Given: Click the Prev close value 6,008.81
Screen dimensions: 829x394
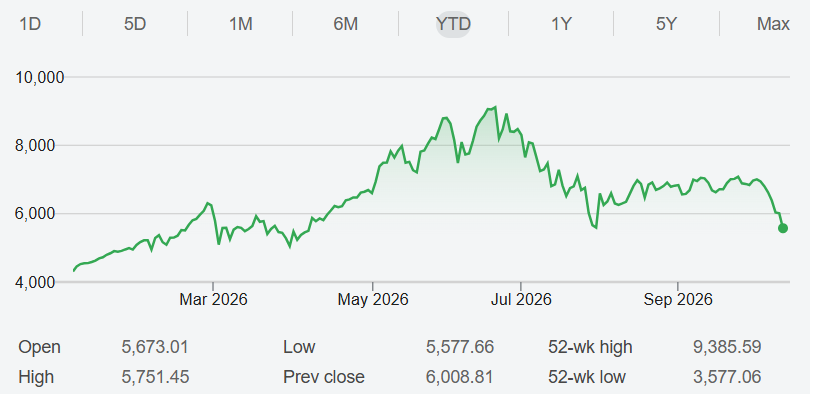Looking at the screenshot, I should click(x=459, y=377).
